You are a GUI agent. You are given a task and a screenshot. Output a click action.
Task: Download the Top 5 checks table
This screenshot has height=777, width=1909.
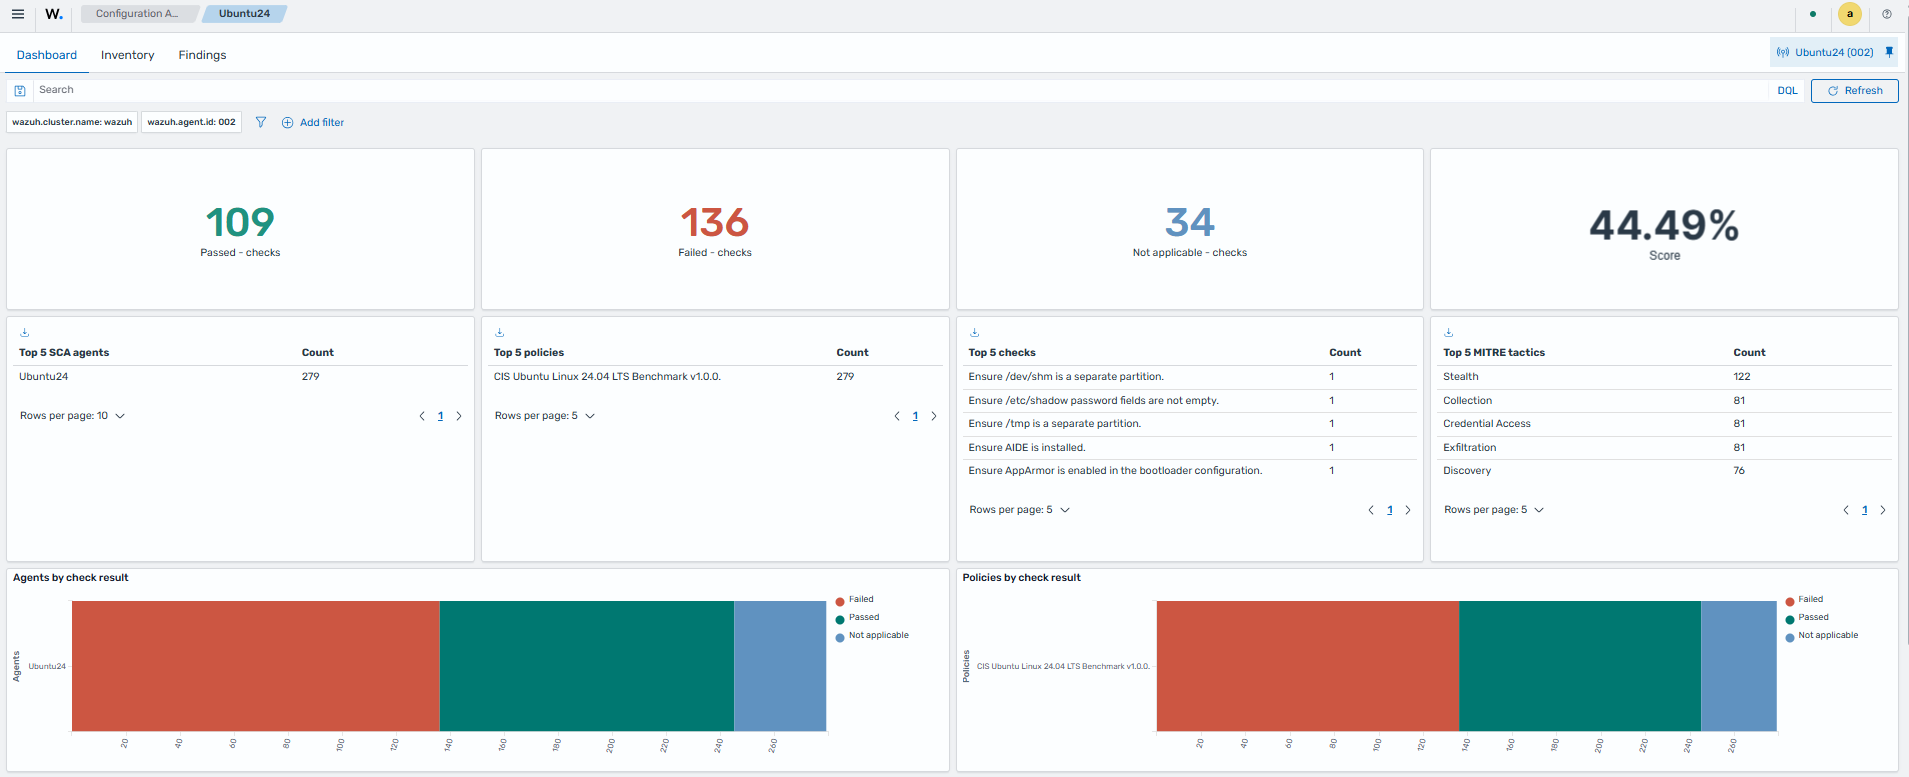(975, 333)
